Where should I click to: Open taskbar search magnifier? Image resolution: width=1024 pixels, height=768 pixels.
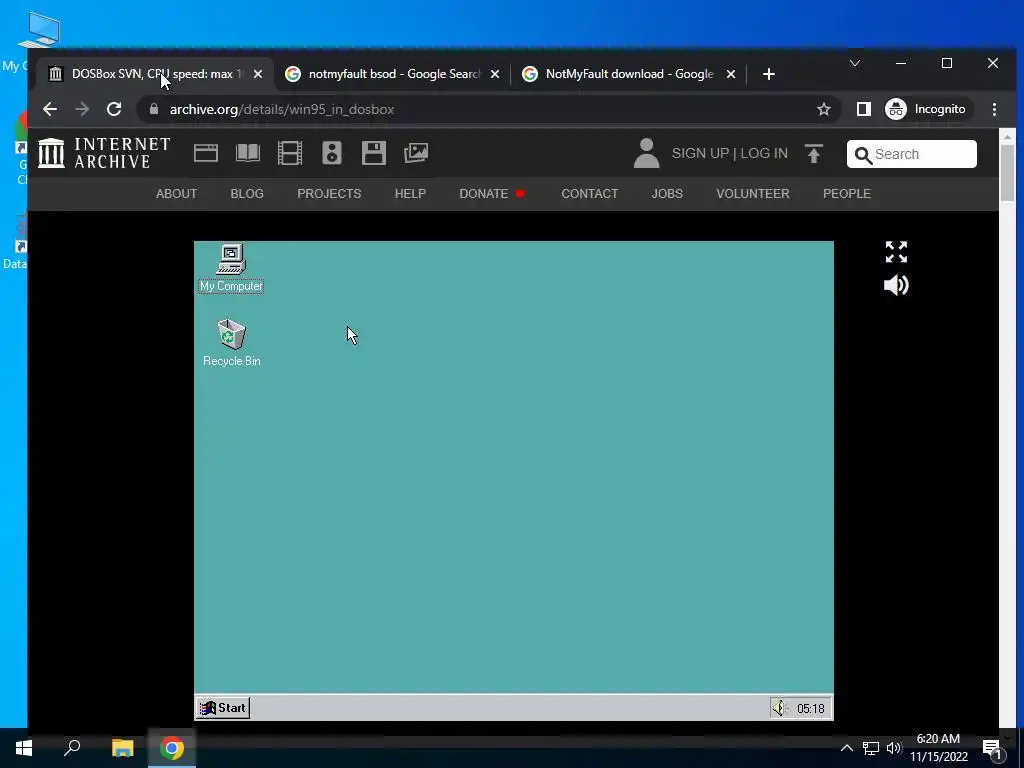coord(72,748)
